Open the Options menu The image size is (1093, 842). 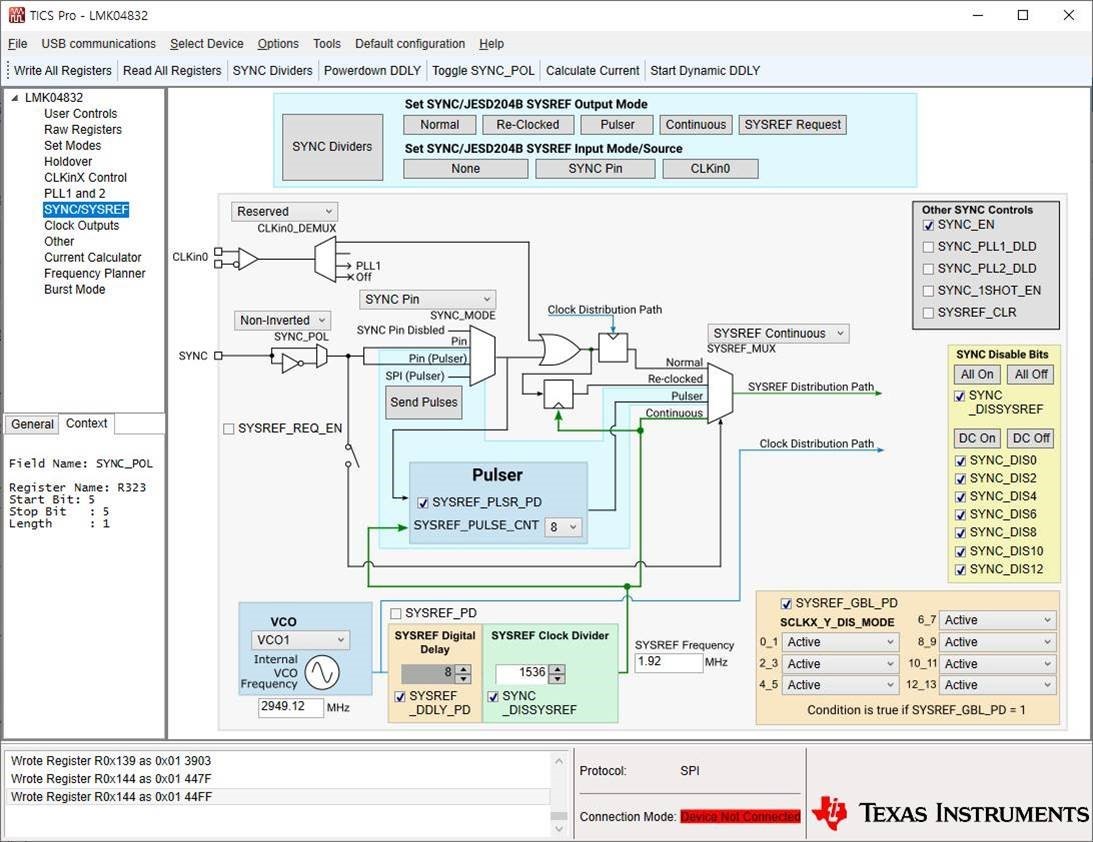pyautogui.click(x=278, y=44)
